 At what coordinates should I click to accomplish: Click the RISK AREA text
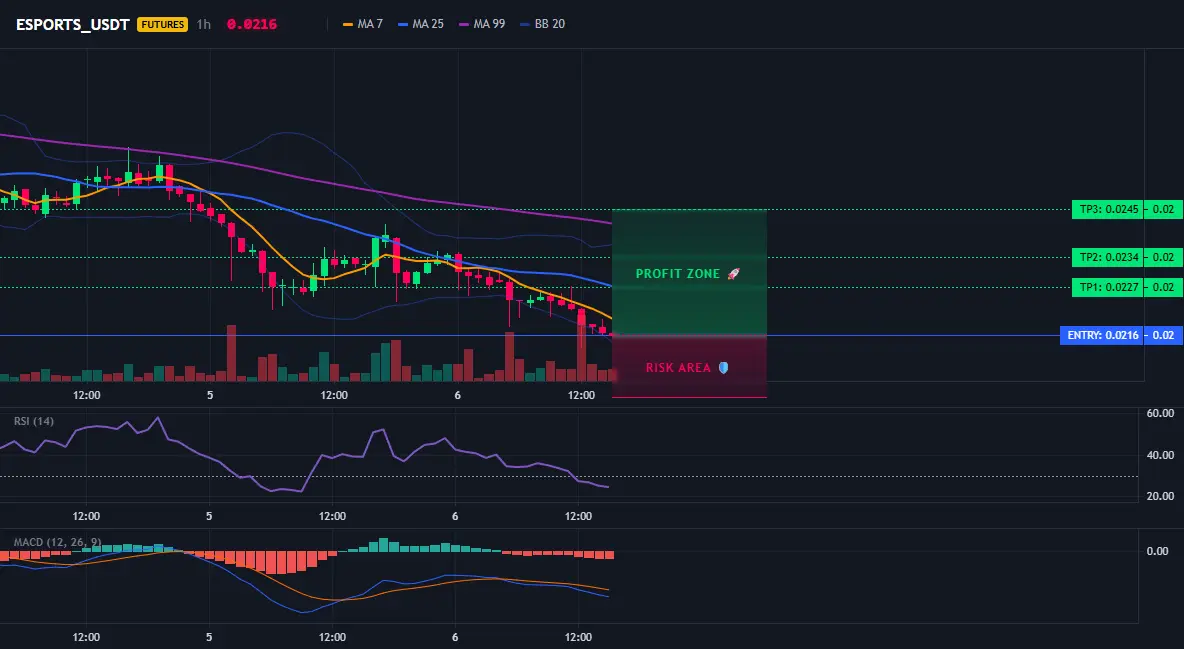(x=678, y=367)
